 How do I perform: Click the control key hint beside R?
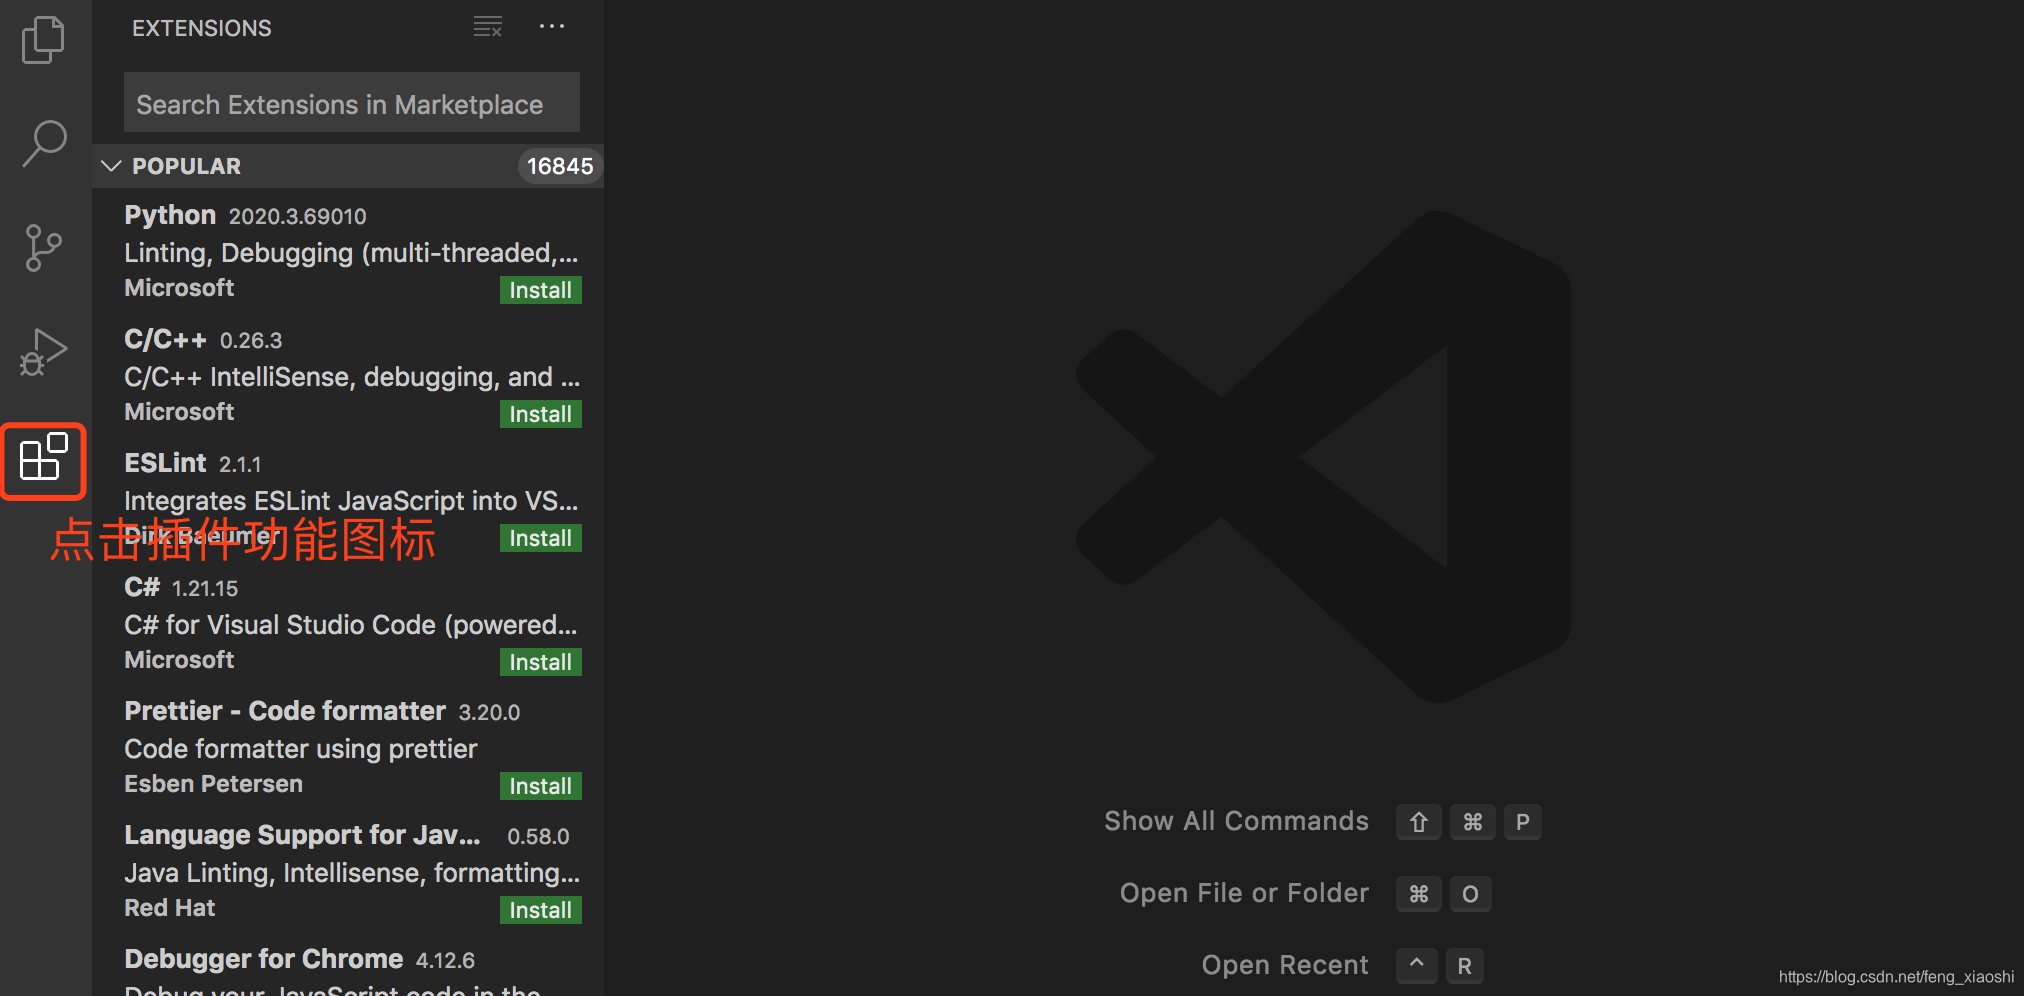pyautogui.click(x=1417, y=966)
